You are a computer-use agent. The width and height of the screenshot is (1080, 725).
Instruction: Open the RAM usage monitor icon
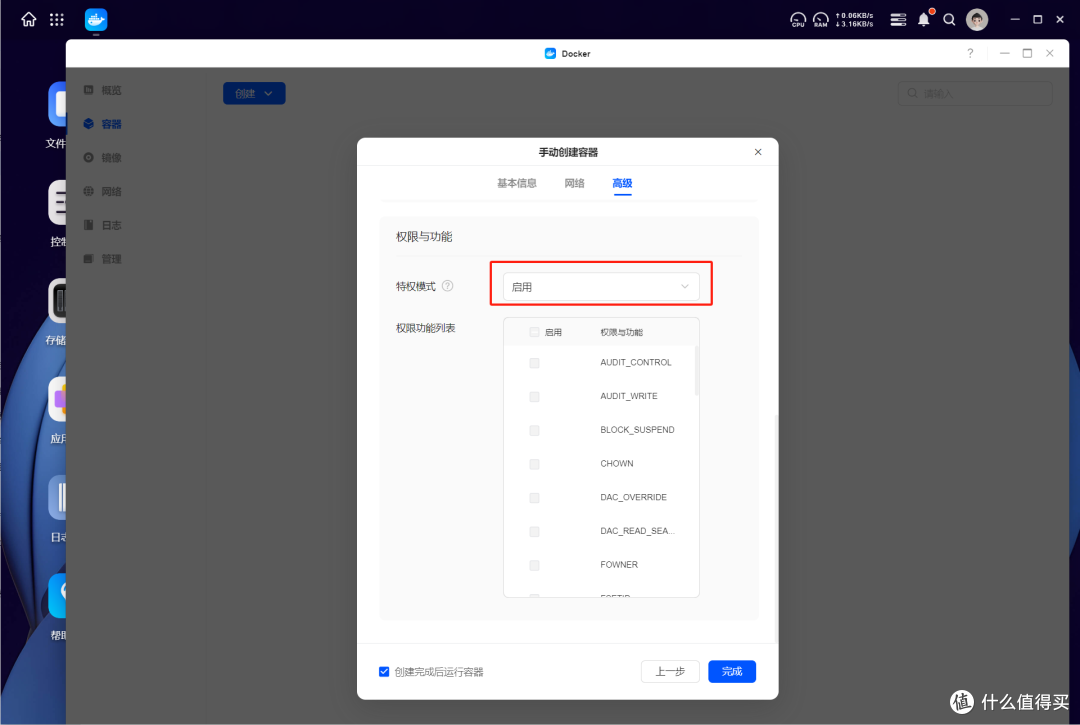(820, 19)
